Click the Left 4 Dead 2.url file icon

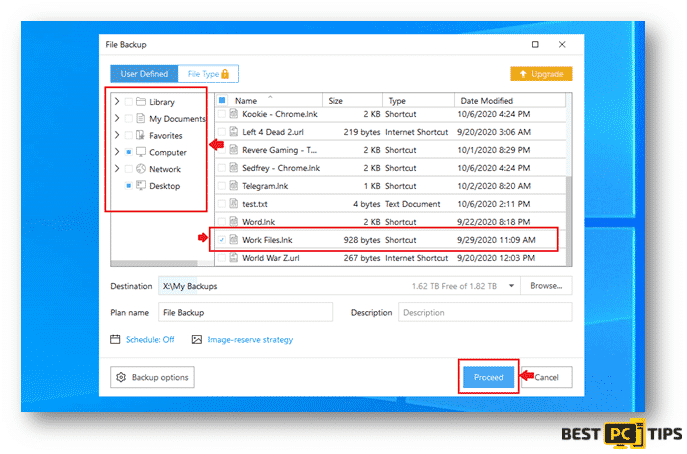click(234, 132)
